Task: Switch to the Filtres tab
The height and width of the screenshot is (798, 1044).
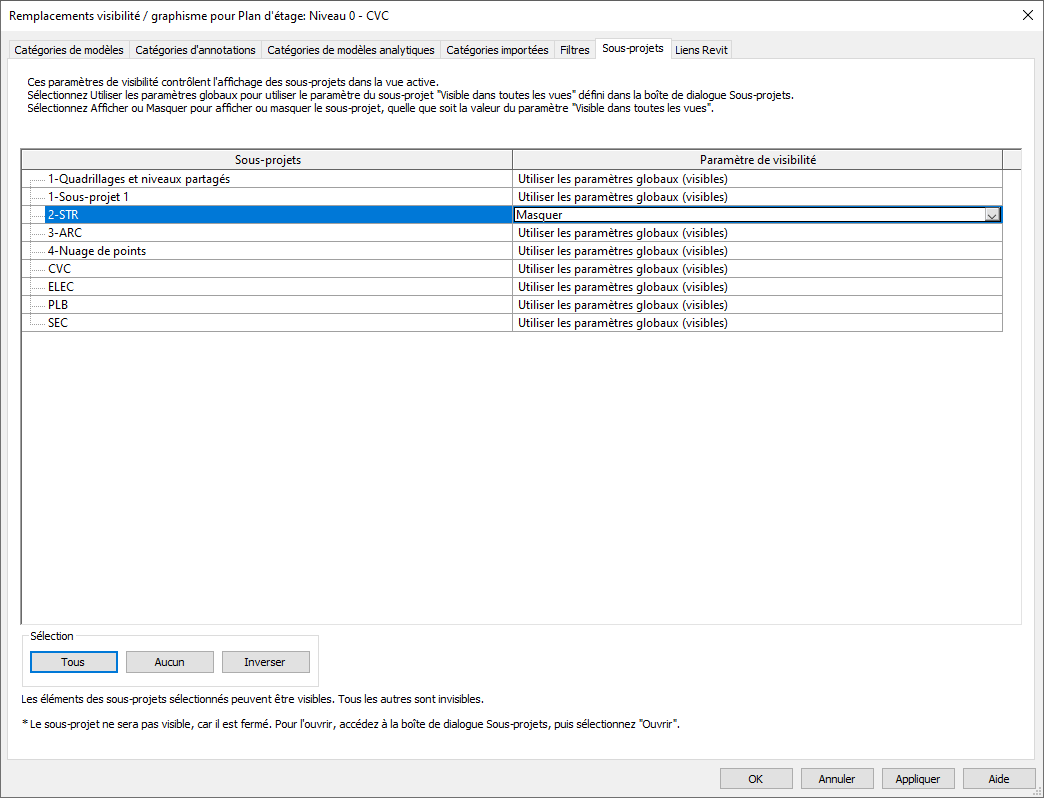Action: [x=574, y=50]
